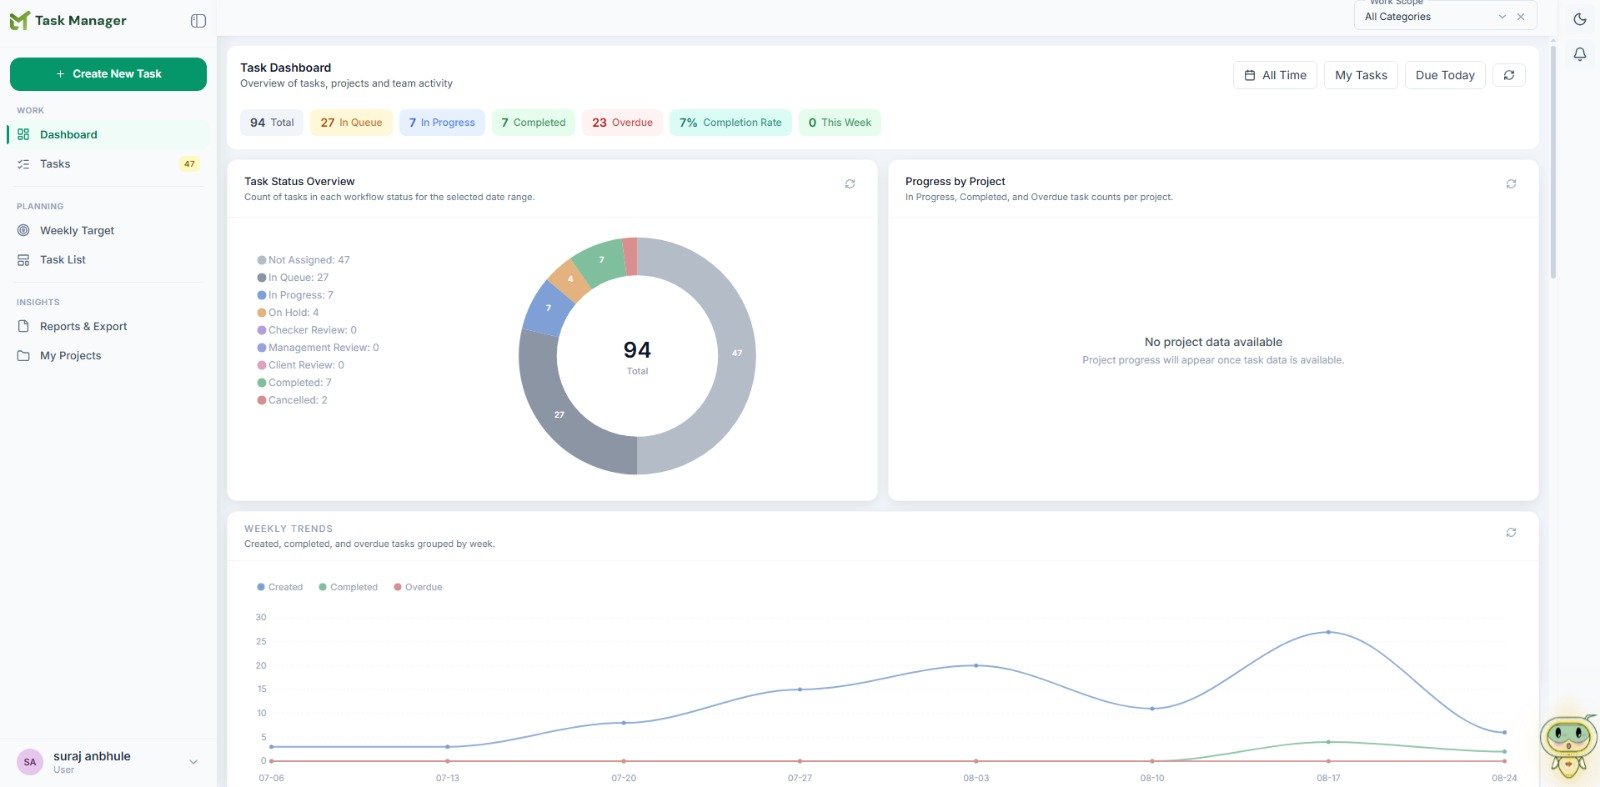Click 27 In Queue stat chip

coord(351,122)
